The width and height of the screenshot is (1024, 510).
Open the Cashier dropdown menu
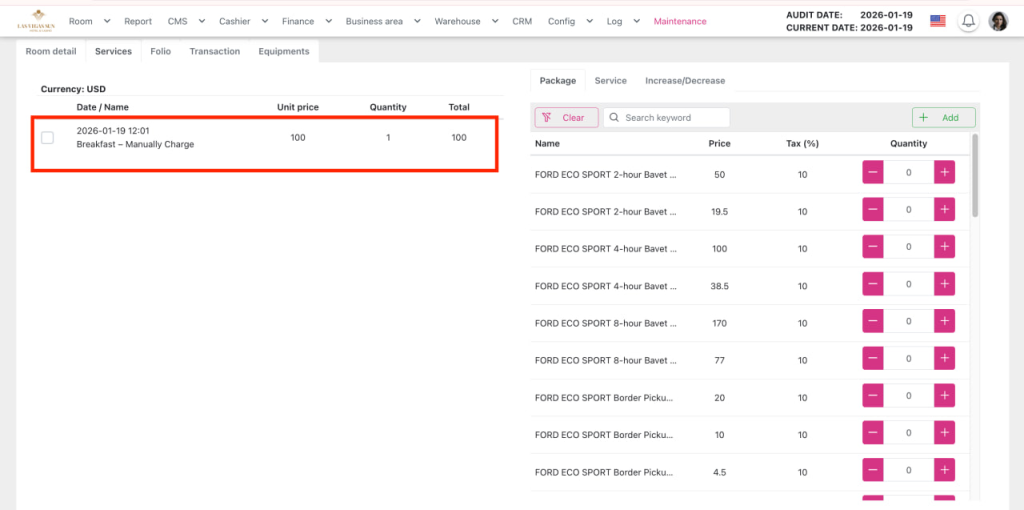(x=241, y=21)
